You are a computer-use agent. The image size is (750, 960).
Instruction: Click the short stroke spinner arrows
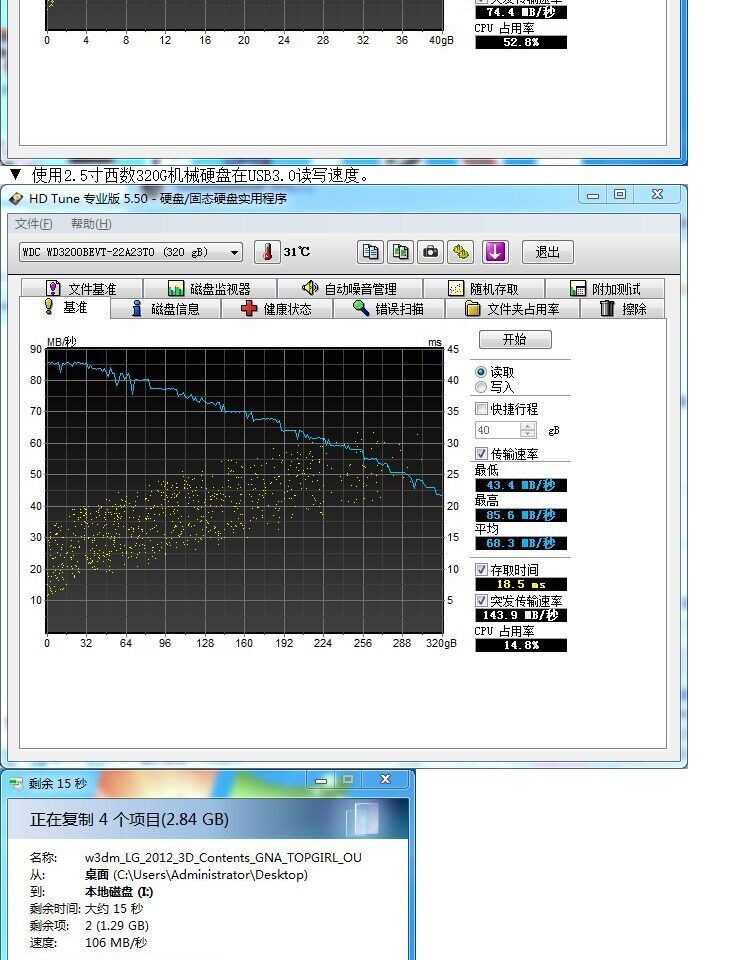(x=528, y=430)
